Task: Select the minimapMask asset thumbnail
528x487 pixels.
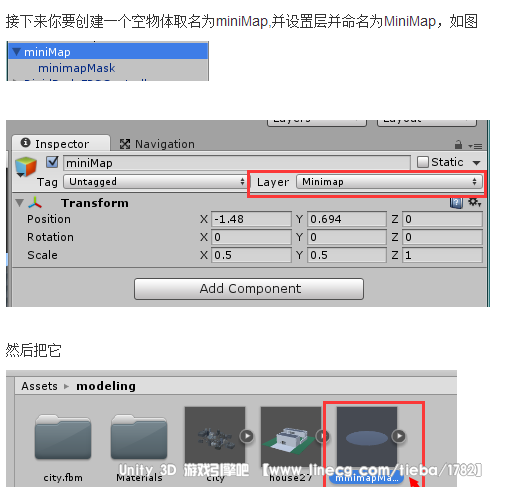Action: point(367,436)
